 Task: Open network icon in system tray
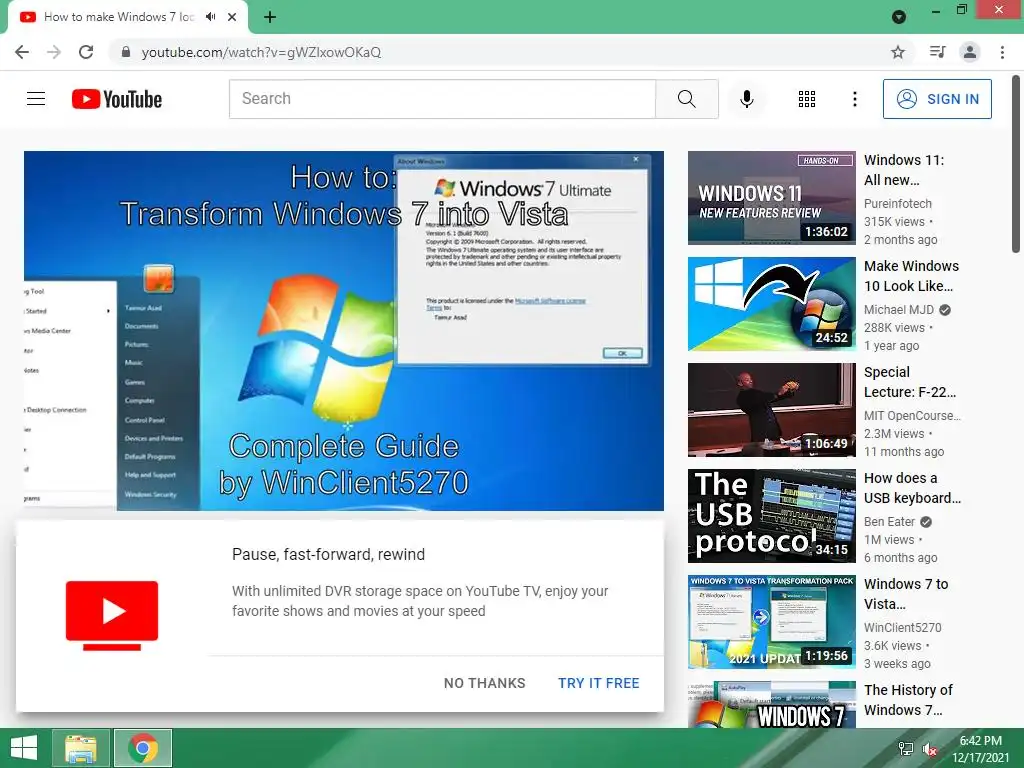pos(905,749)
